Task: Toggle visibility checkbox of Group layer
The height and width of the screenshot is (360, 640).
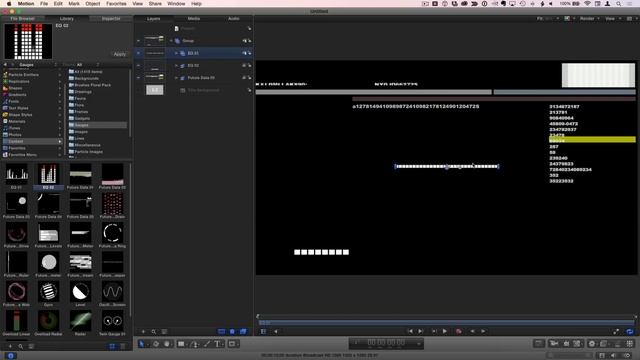Action: pos(138,41)
